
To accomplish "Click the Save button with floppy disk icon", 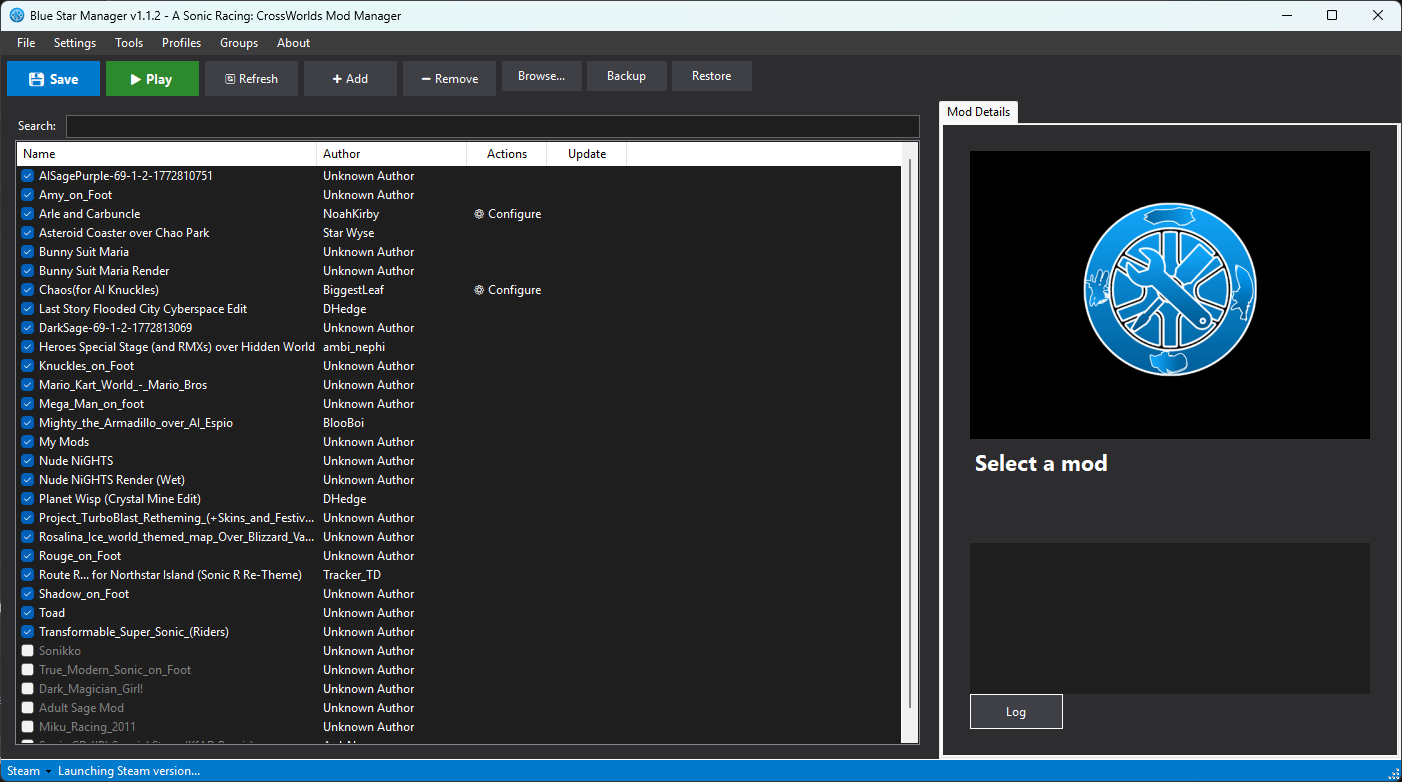I will 53,79.
